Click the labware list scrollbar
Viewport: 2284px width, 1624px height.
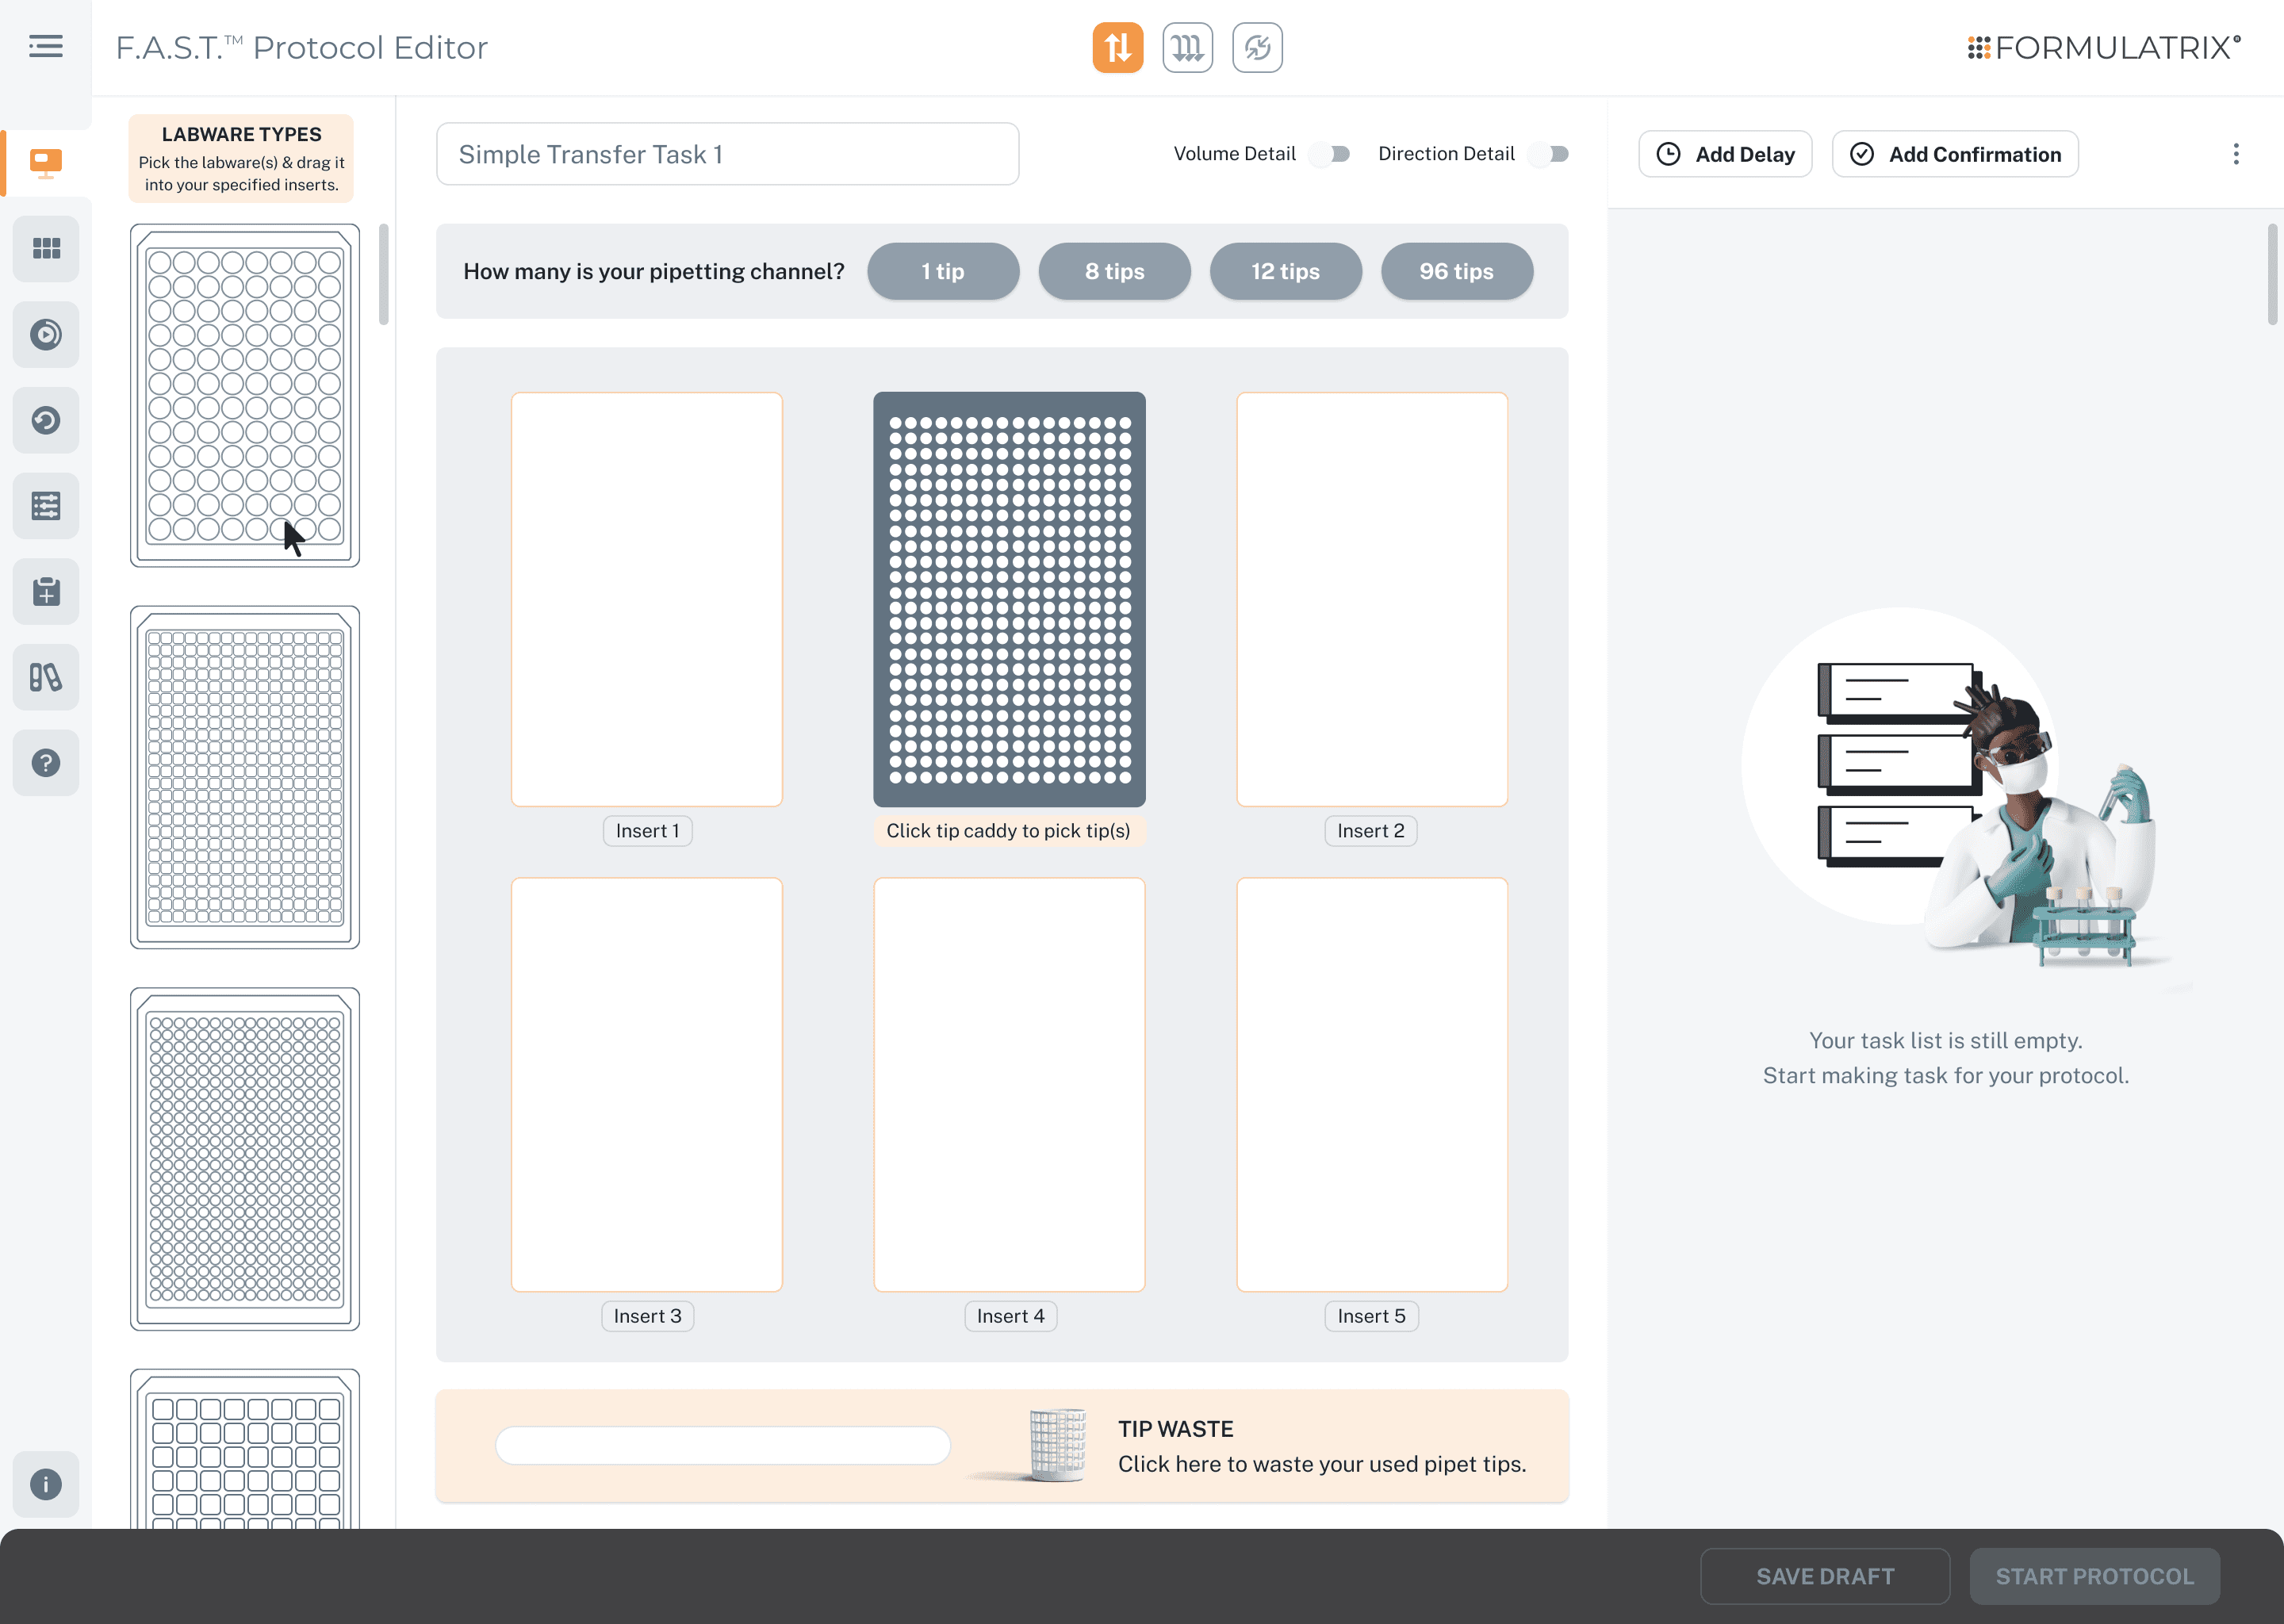384,275
